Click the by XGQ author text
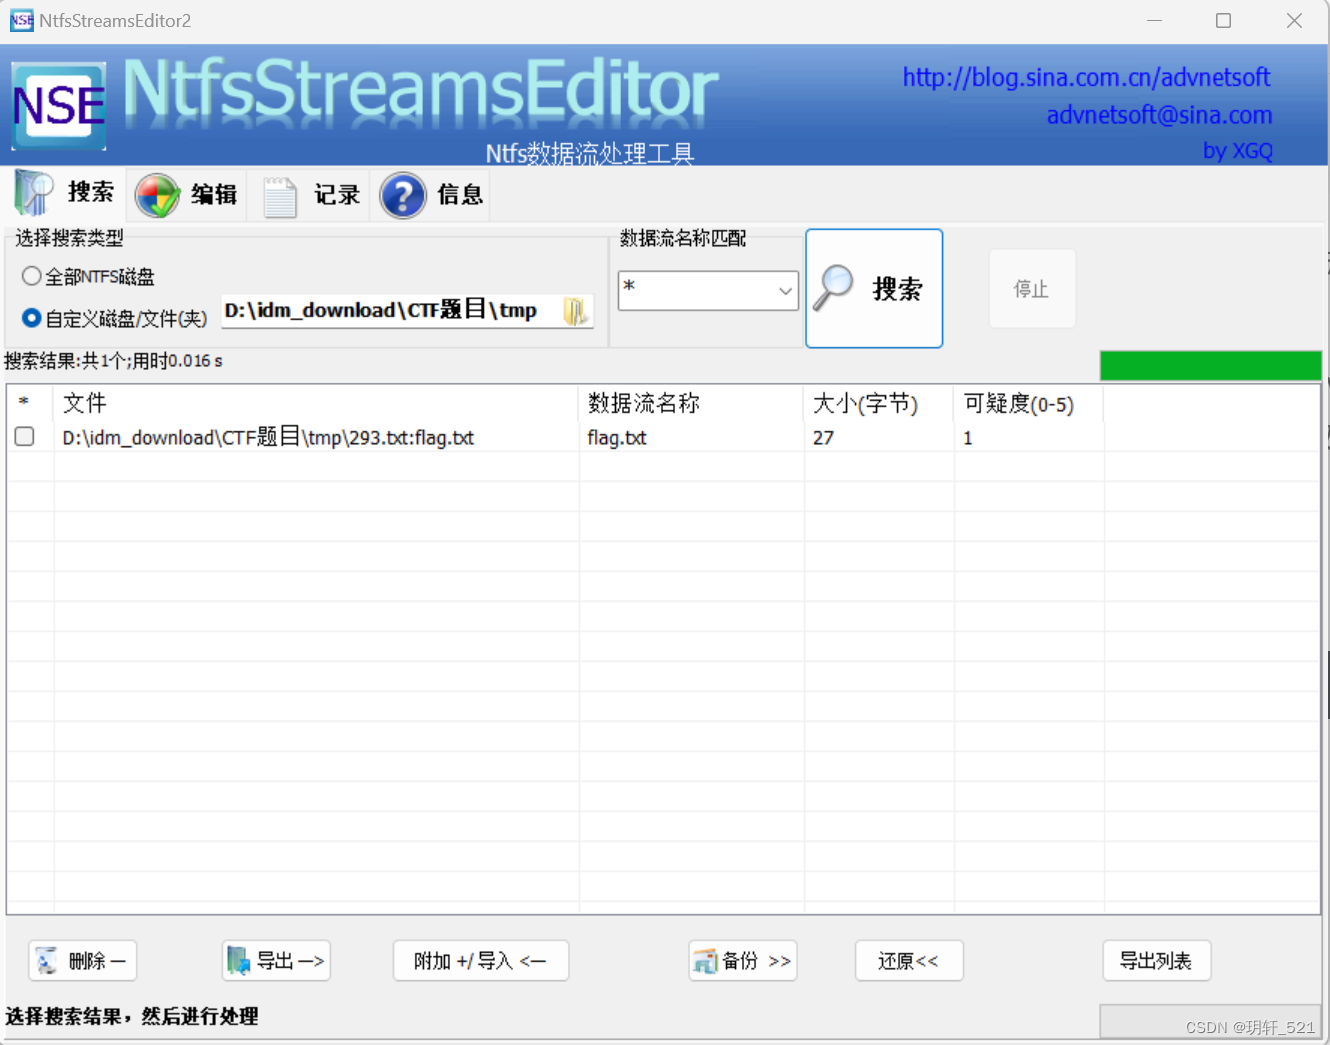This screenshot has height=1045, width=1330. click(x=1237, y=151)
